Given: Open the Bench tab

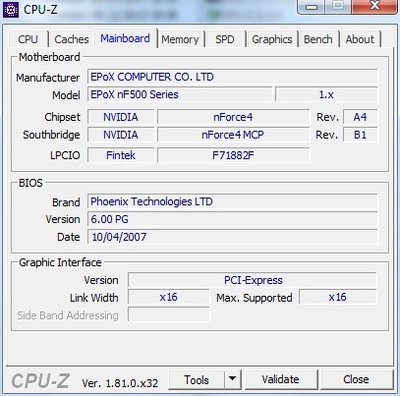Looking at the screenshot, I should (x=318, y=39).
